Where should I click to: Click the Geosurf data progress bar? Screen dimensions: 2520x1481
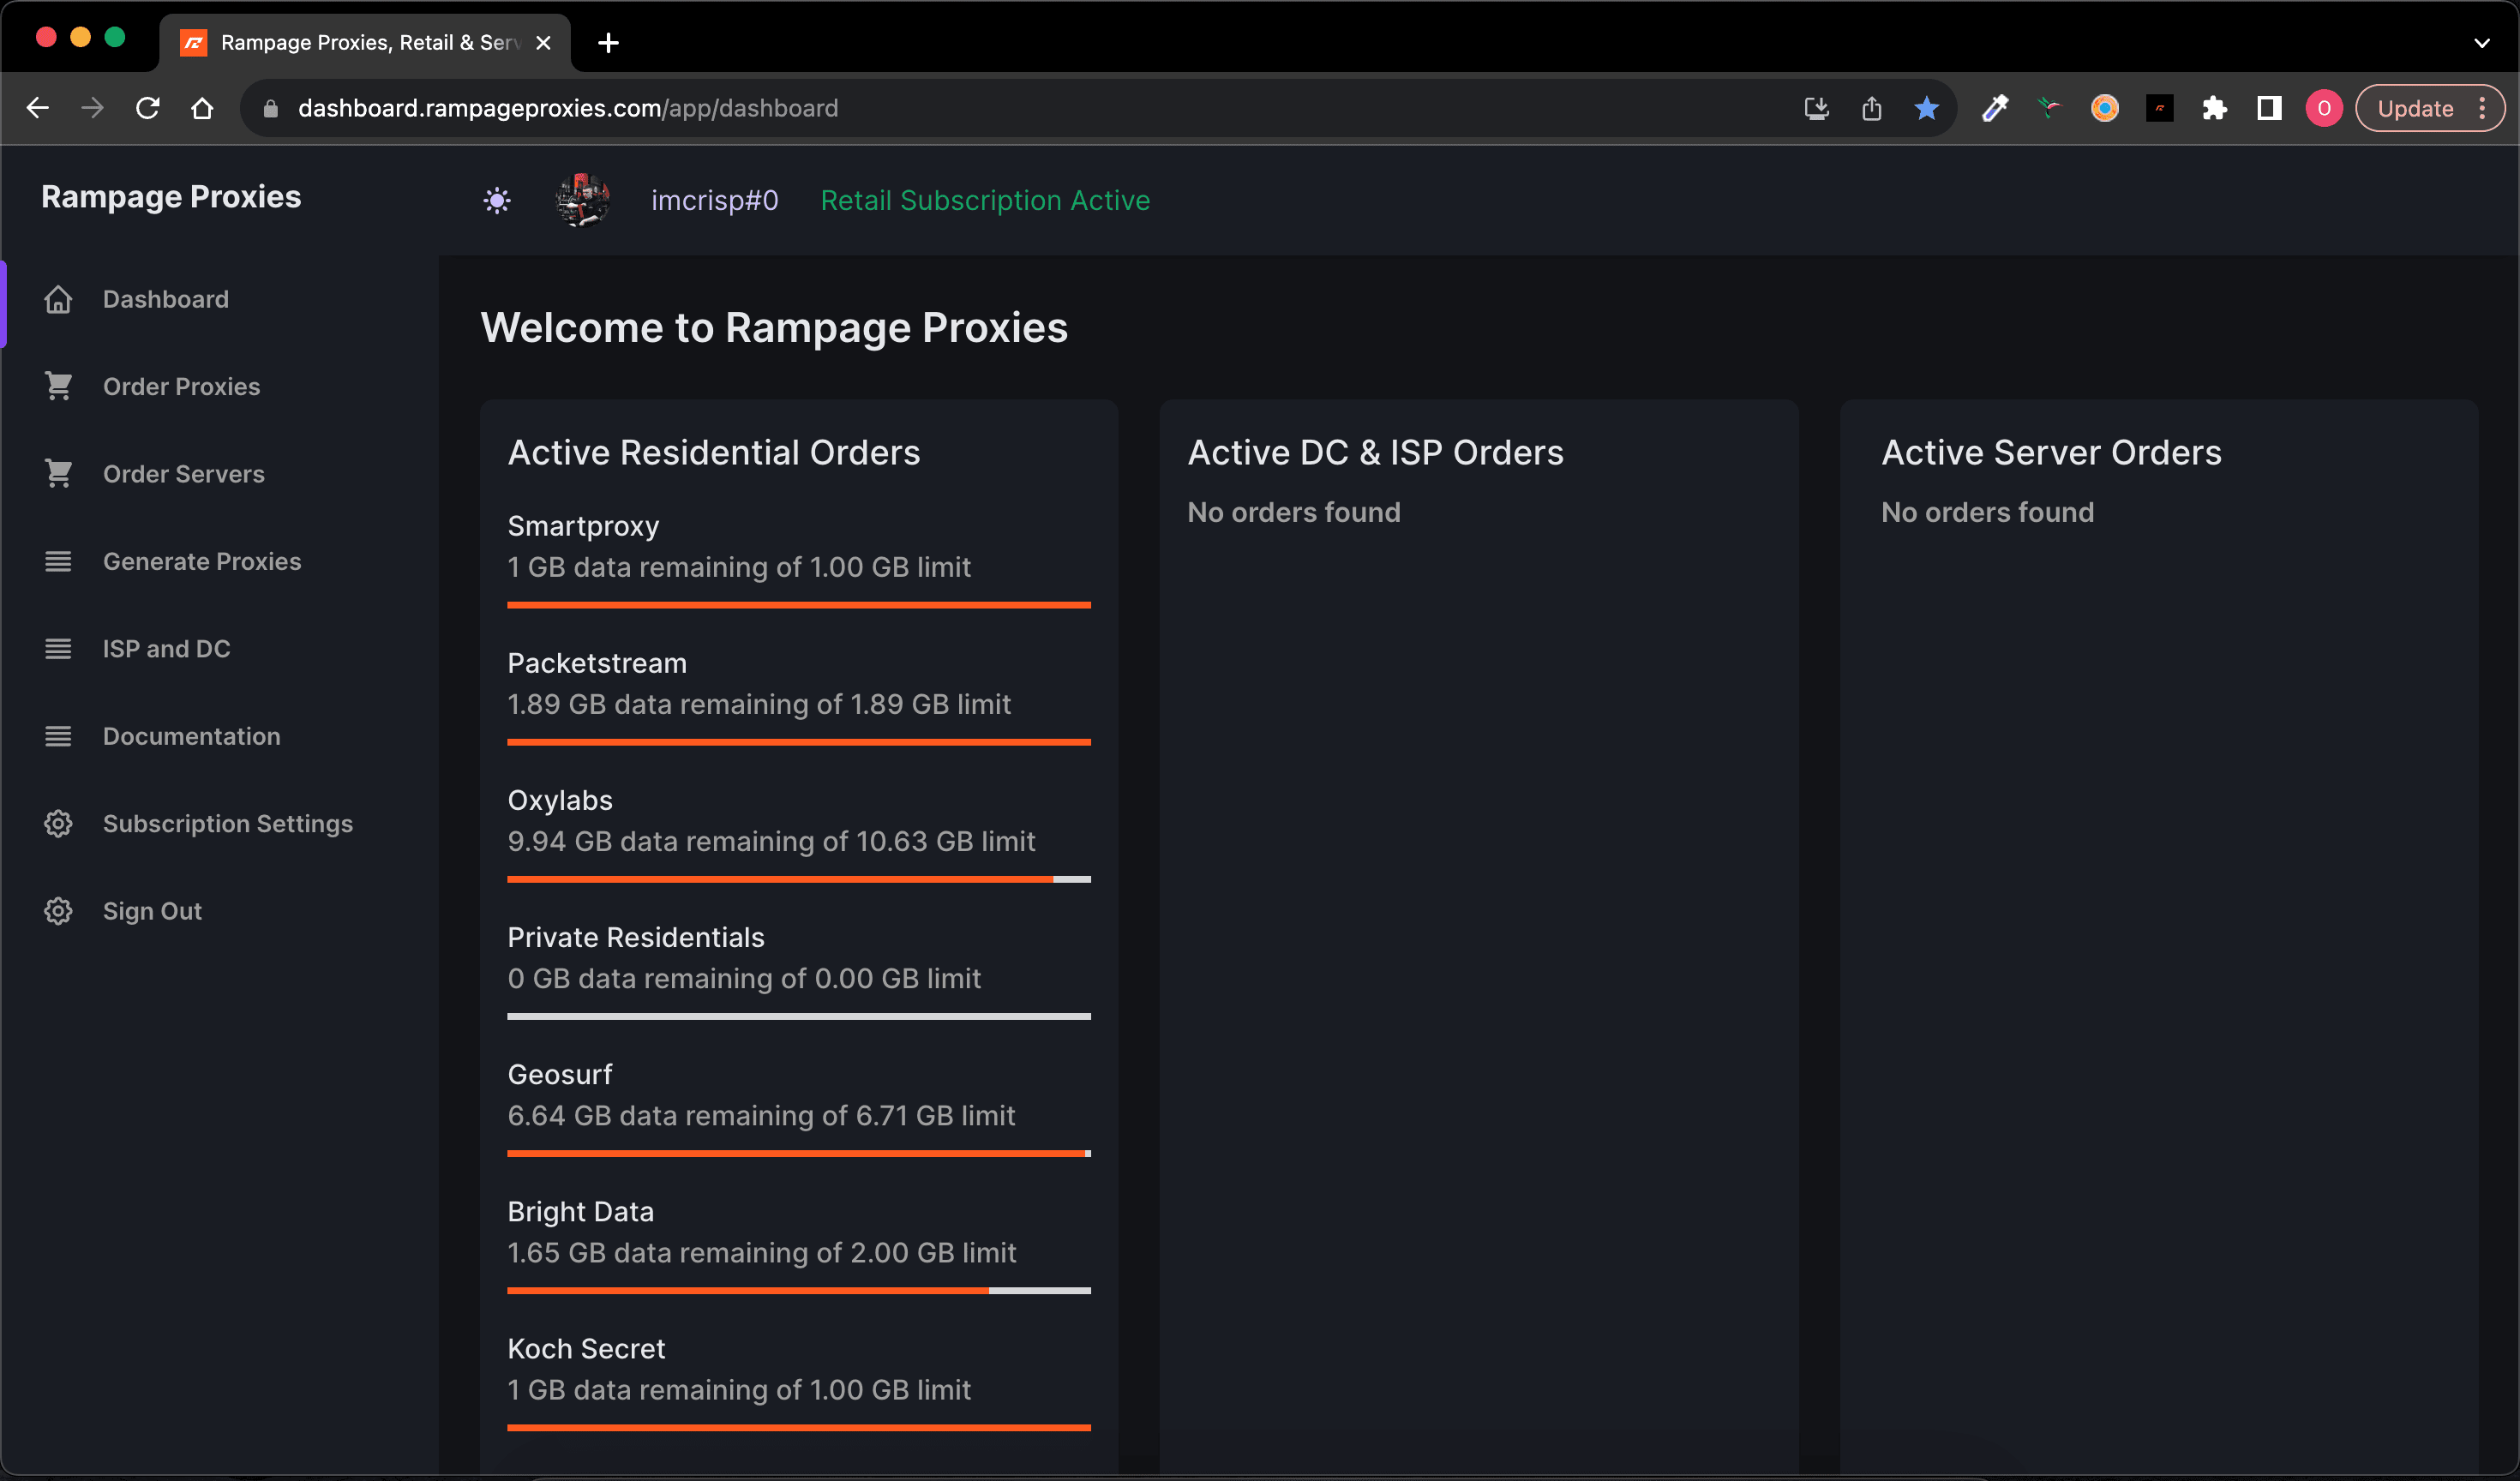click(799, 1153)
